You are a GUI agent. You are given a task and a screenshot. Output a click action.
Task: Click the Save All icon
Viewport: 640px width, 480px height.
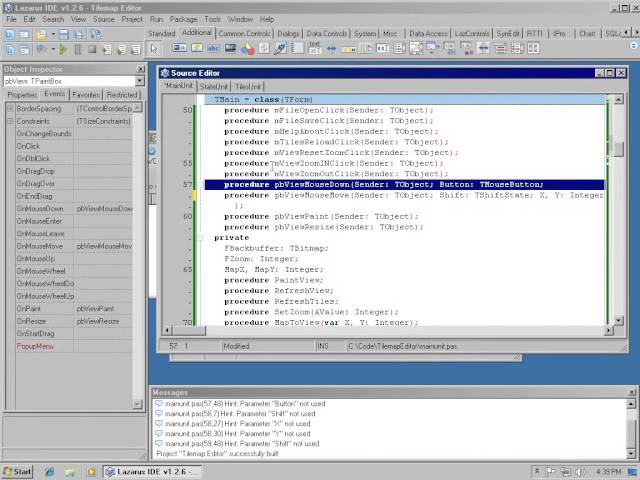click(x=79, y=35)
